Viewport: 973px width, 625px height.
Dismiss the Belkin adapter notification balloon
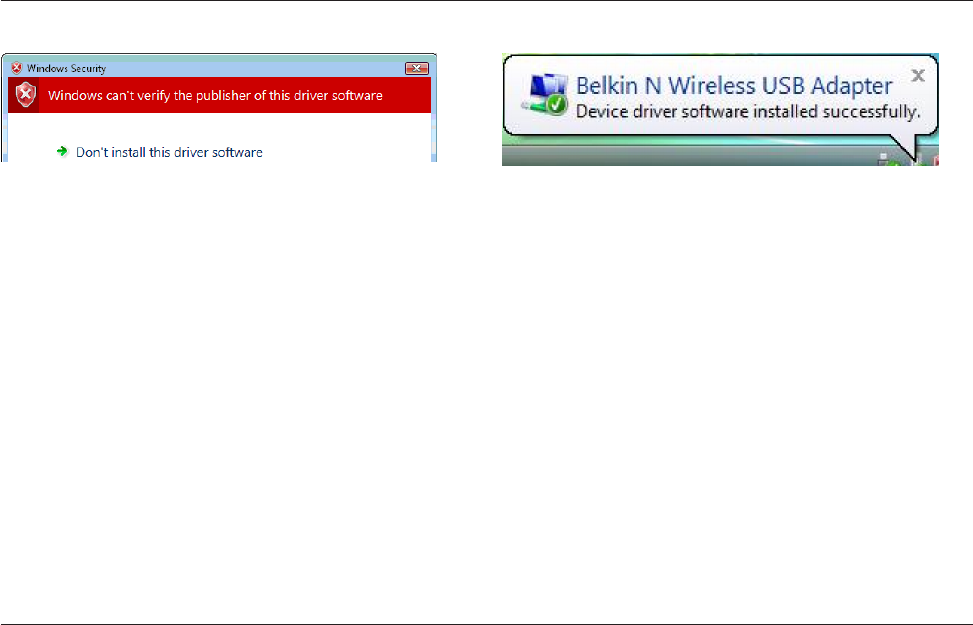tap(918, 76)
